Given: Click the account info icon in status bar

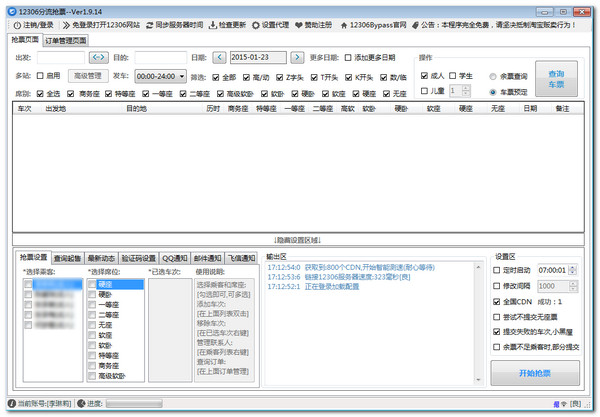Looking at the screenshot, I should point(12,404).
